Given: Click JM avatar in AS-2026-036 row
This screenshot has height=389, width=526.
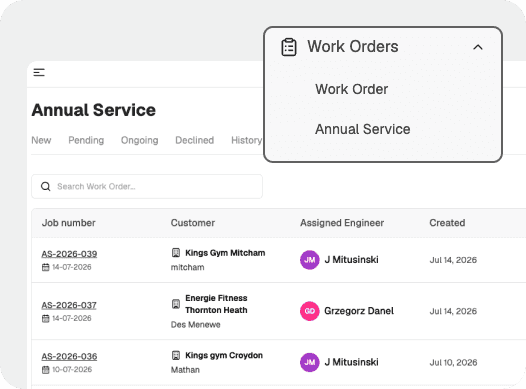Looking at the screenshot, I should (x=309, y=363).
